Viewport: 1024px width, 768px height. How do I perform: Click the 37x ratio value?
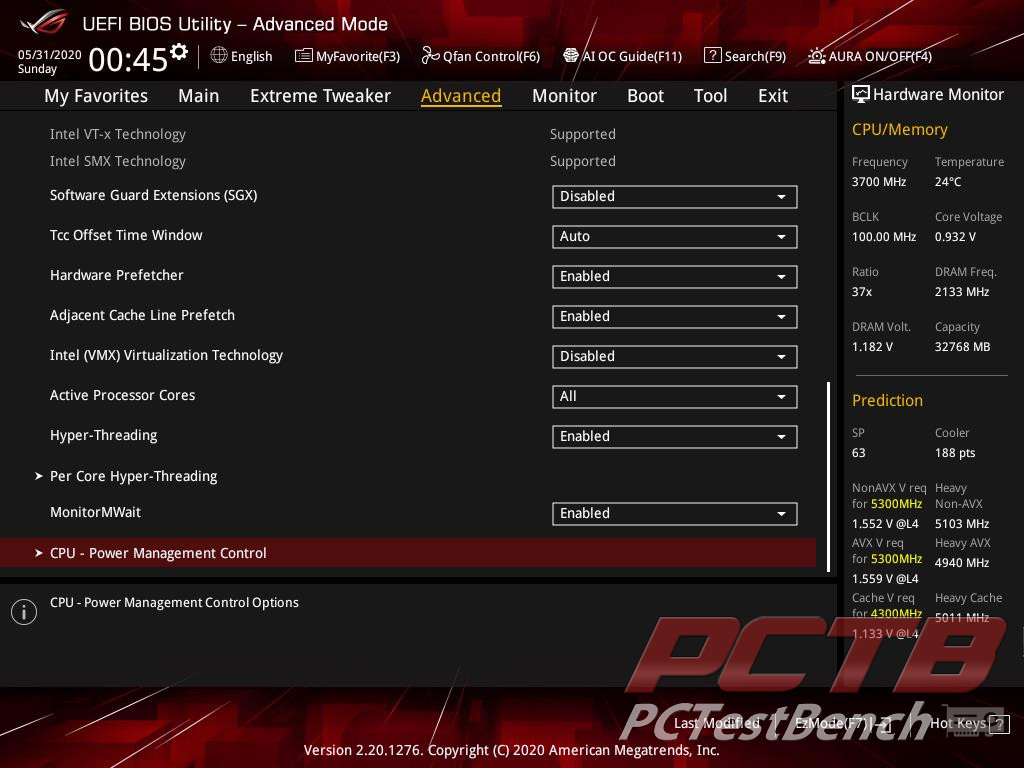click(x=861, y=291)
